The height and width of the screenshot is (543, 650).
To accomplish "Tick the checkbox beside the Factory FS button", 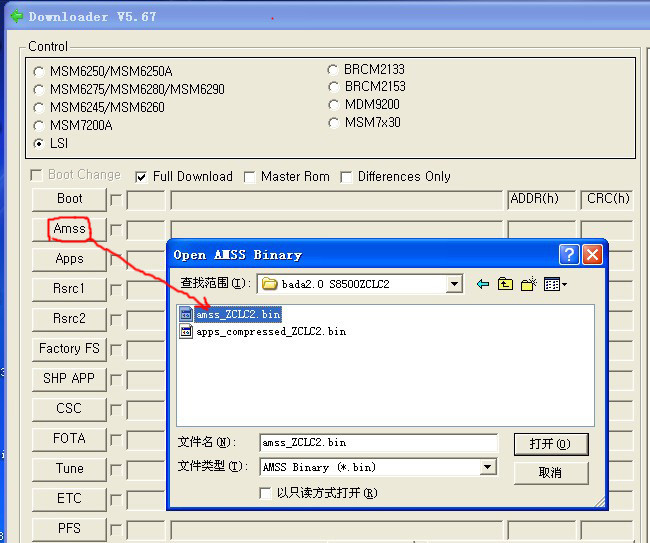I will 116,350.
